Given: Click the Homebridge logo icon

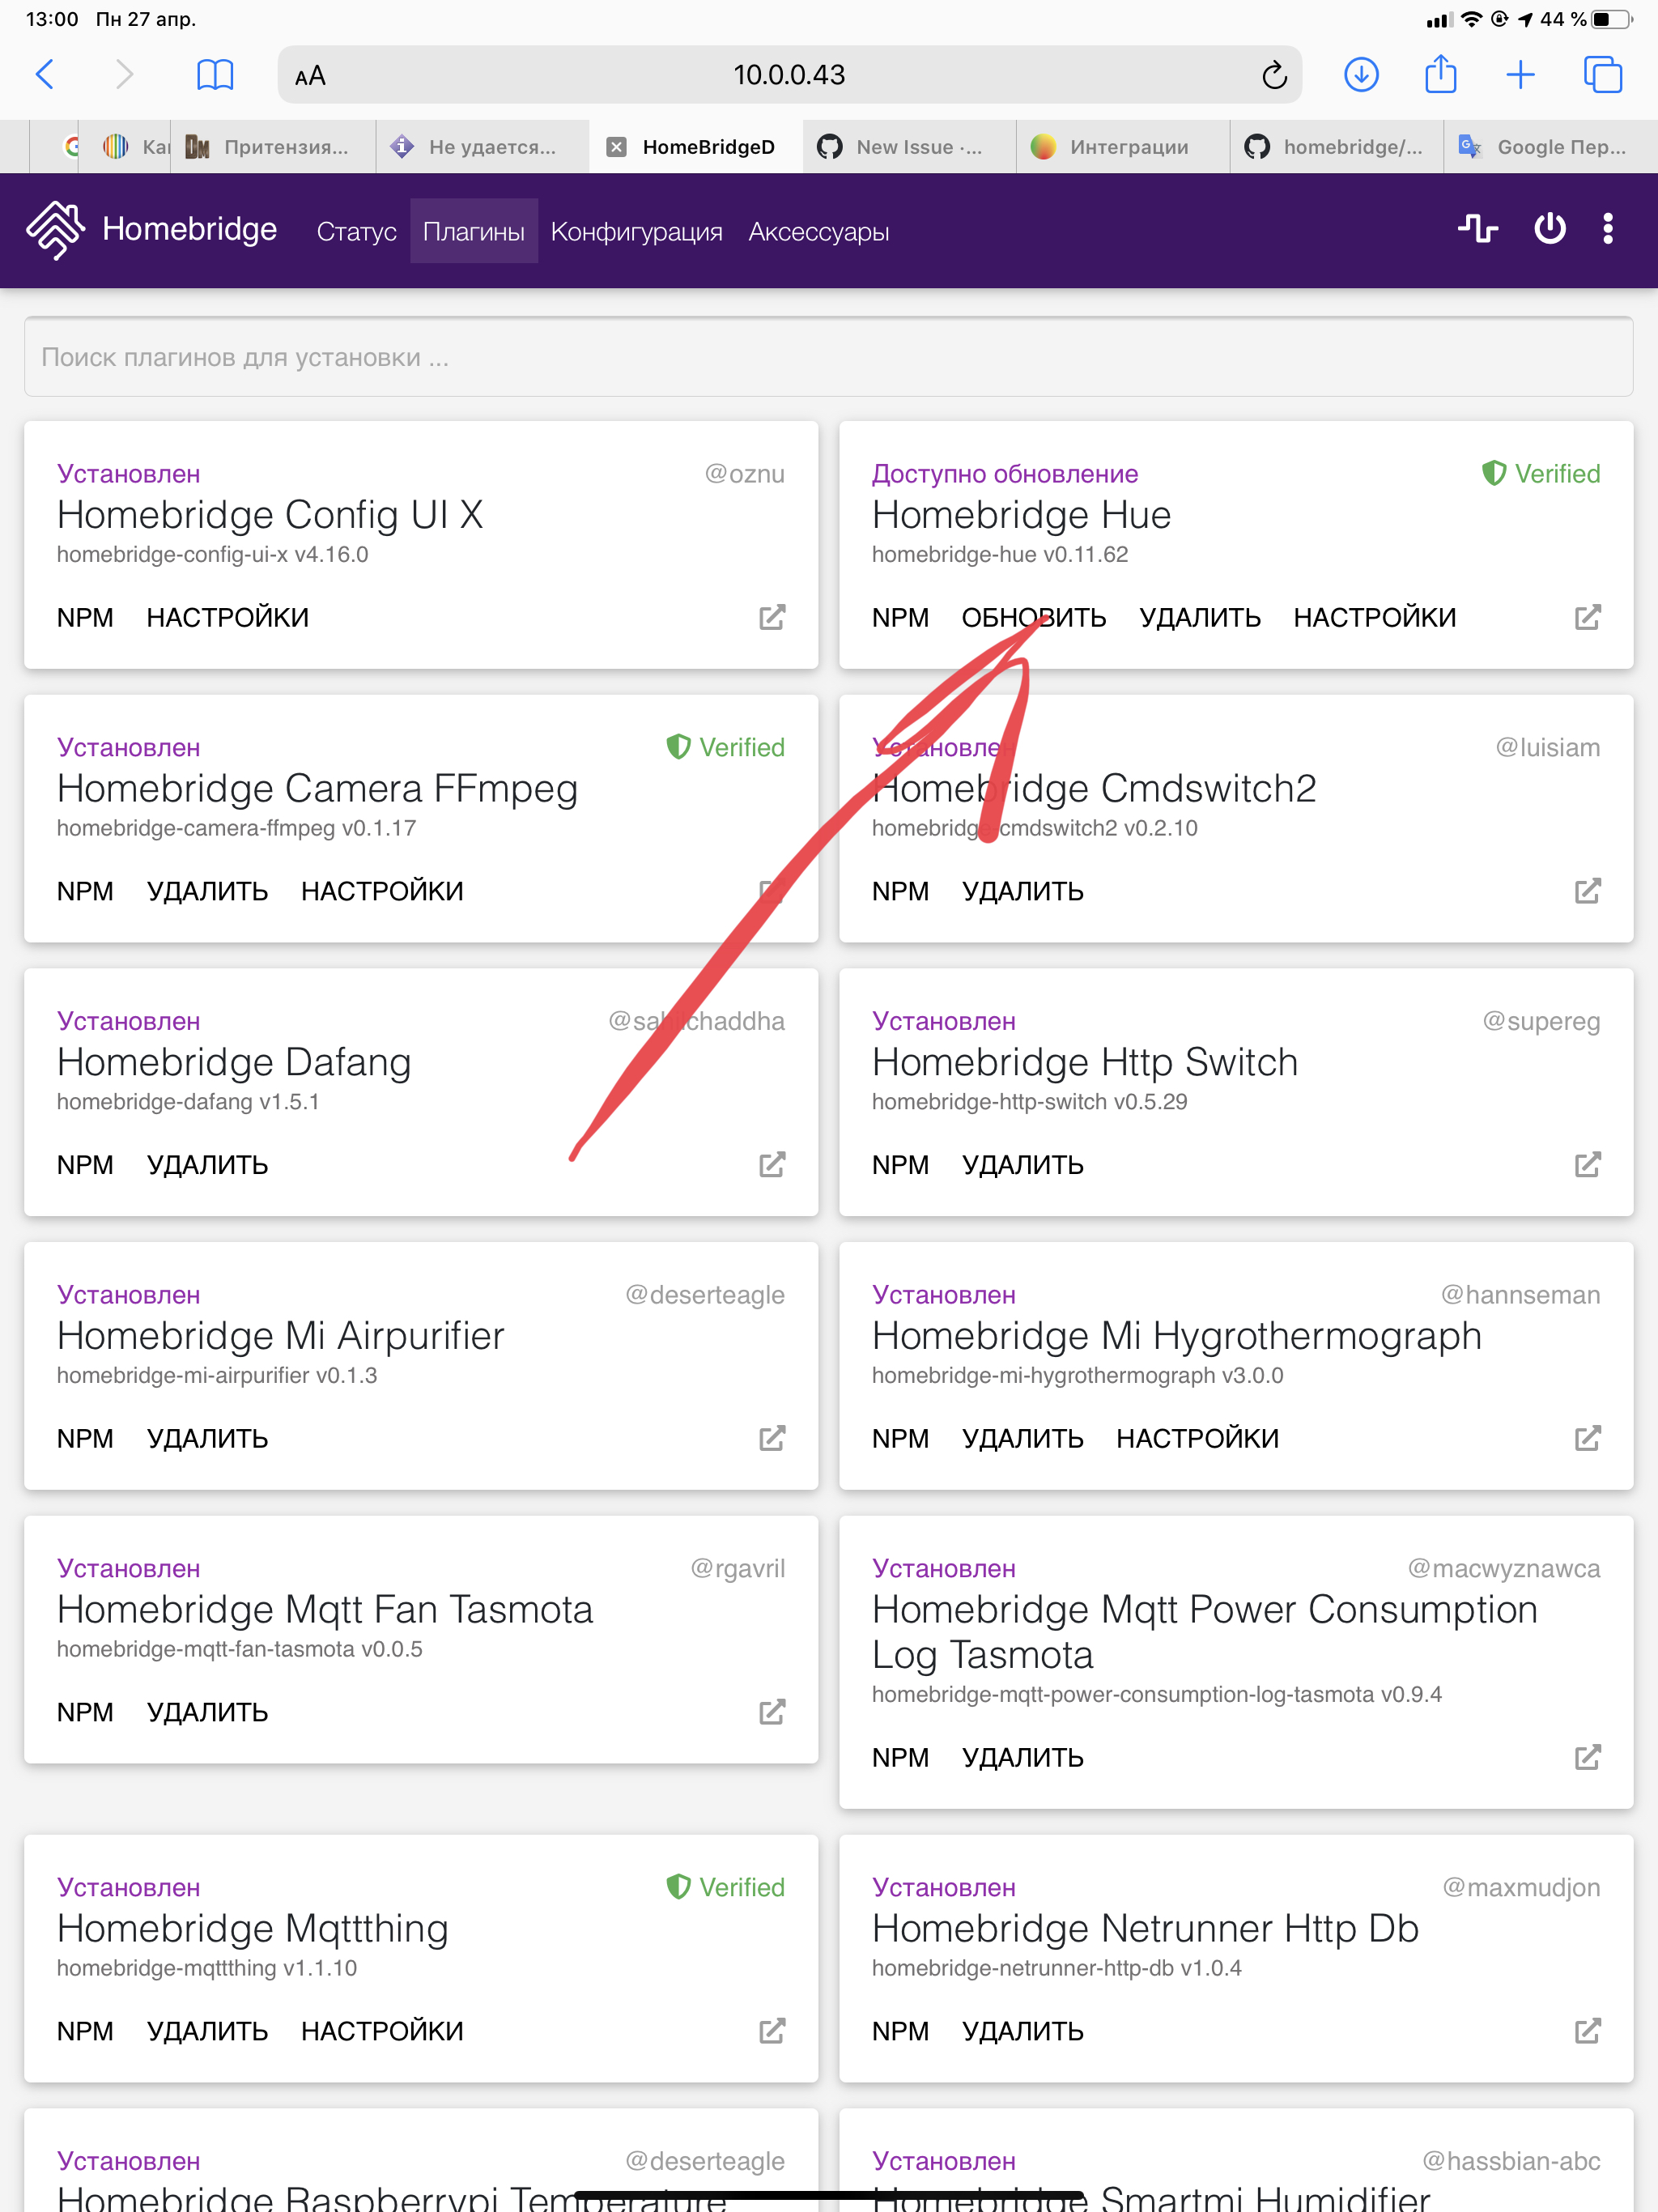Looking at the screenshot, I should point(55,229).
